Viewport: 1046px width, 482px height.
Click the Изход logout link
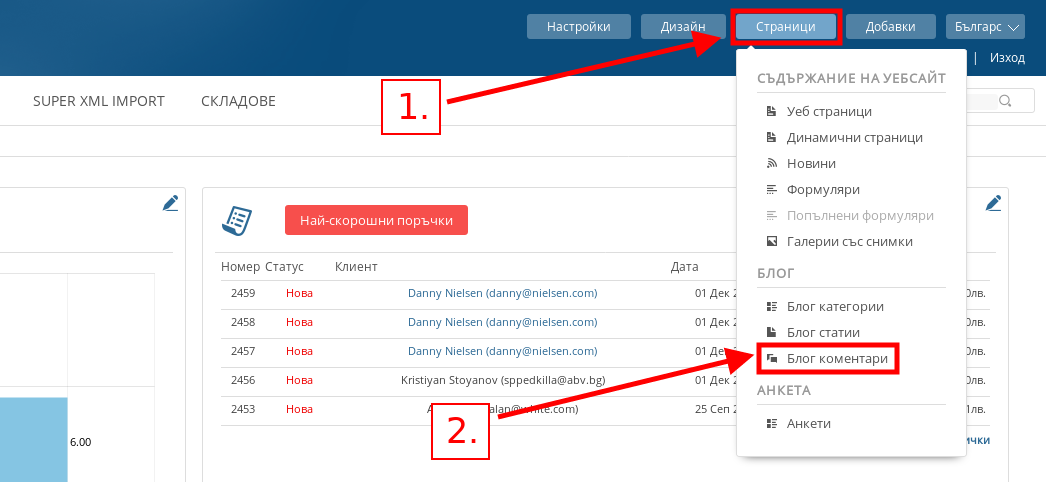click(x=1007, y=58)
